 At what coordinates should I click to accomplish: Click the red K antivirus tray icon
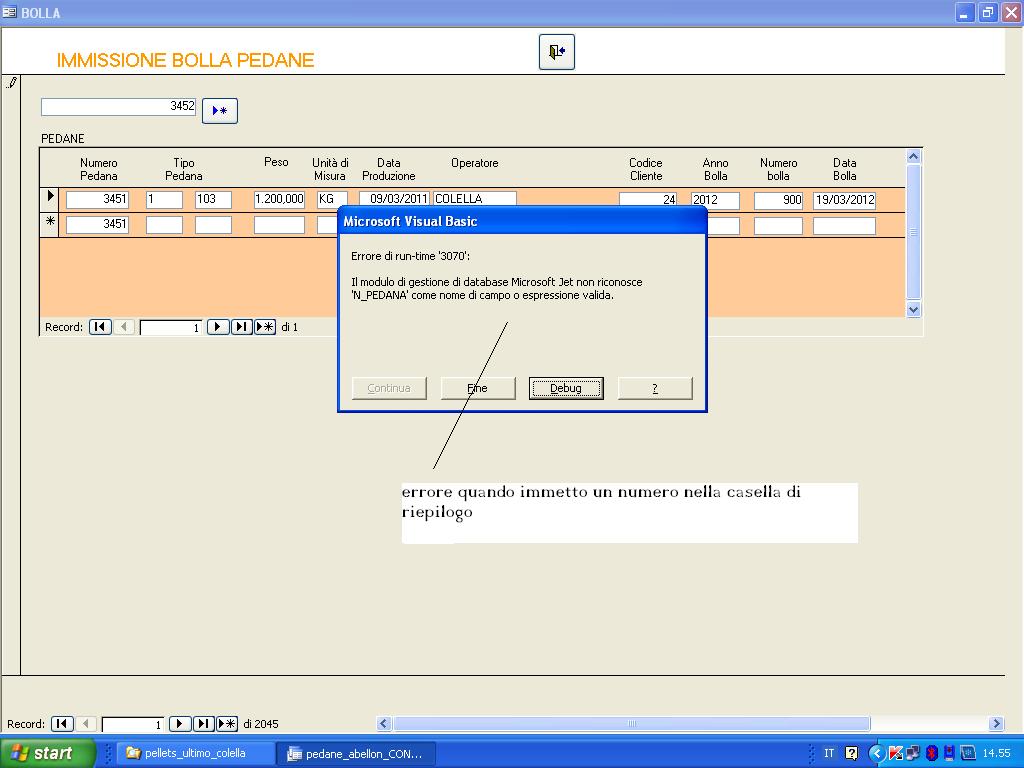coord(895,753)
